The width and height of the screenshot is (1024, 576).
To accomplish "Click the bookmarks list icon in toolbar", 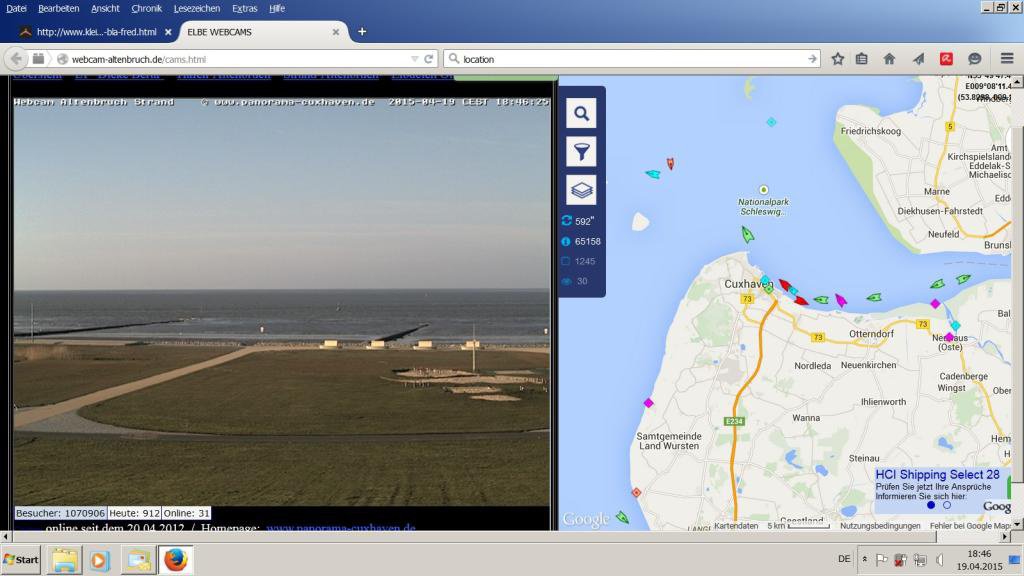I will 862,59.
